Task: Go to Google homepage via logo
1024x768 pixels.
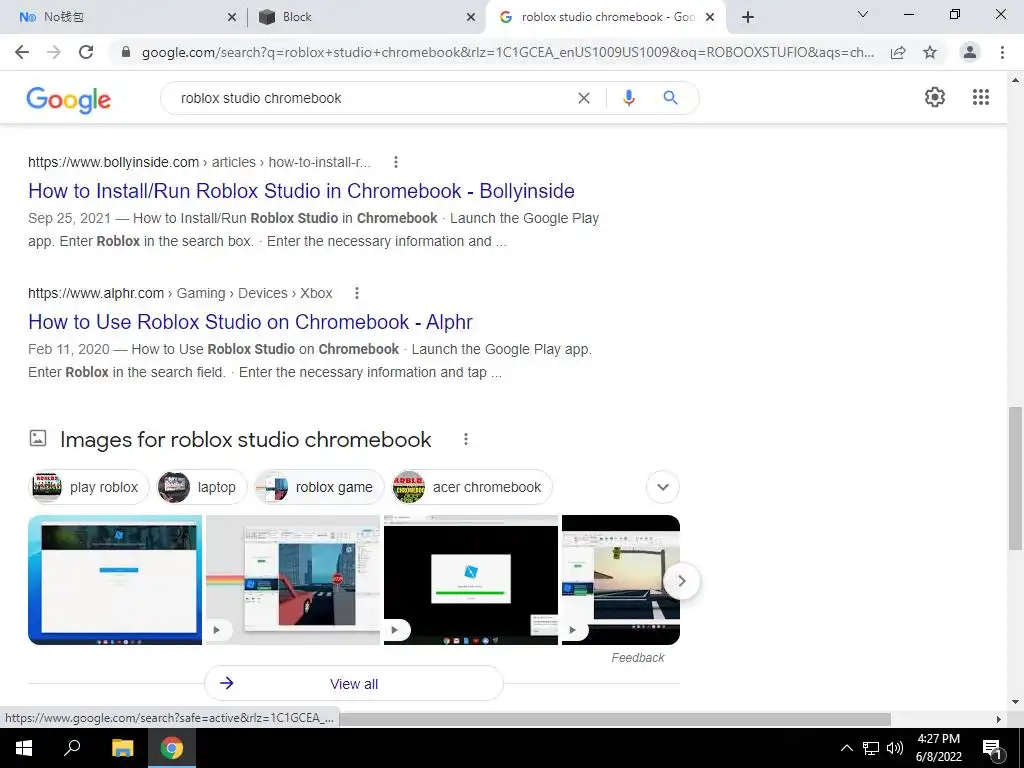Action: [x=69, y=99]
